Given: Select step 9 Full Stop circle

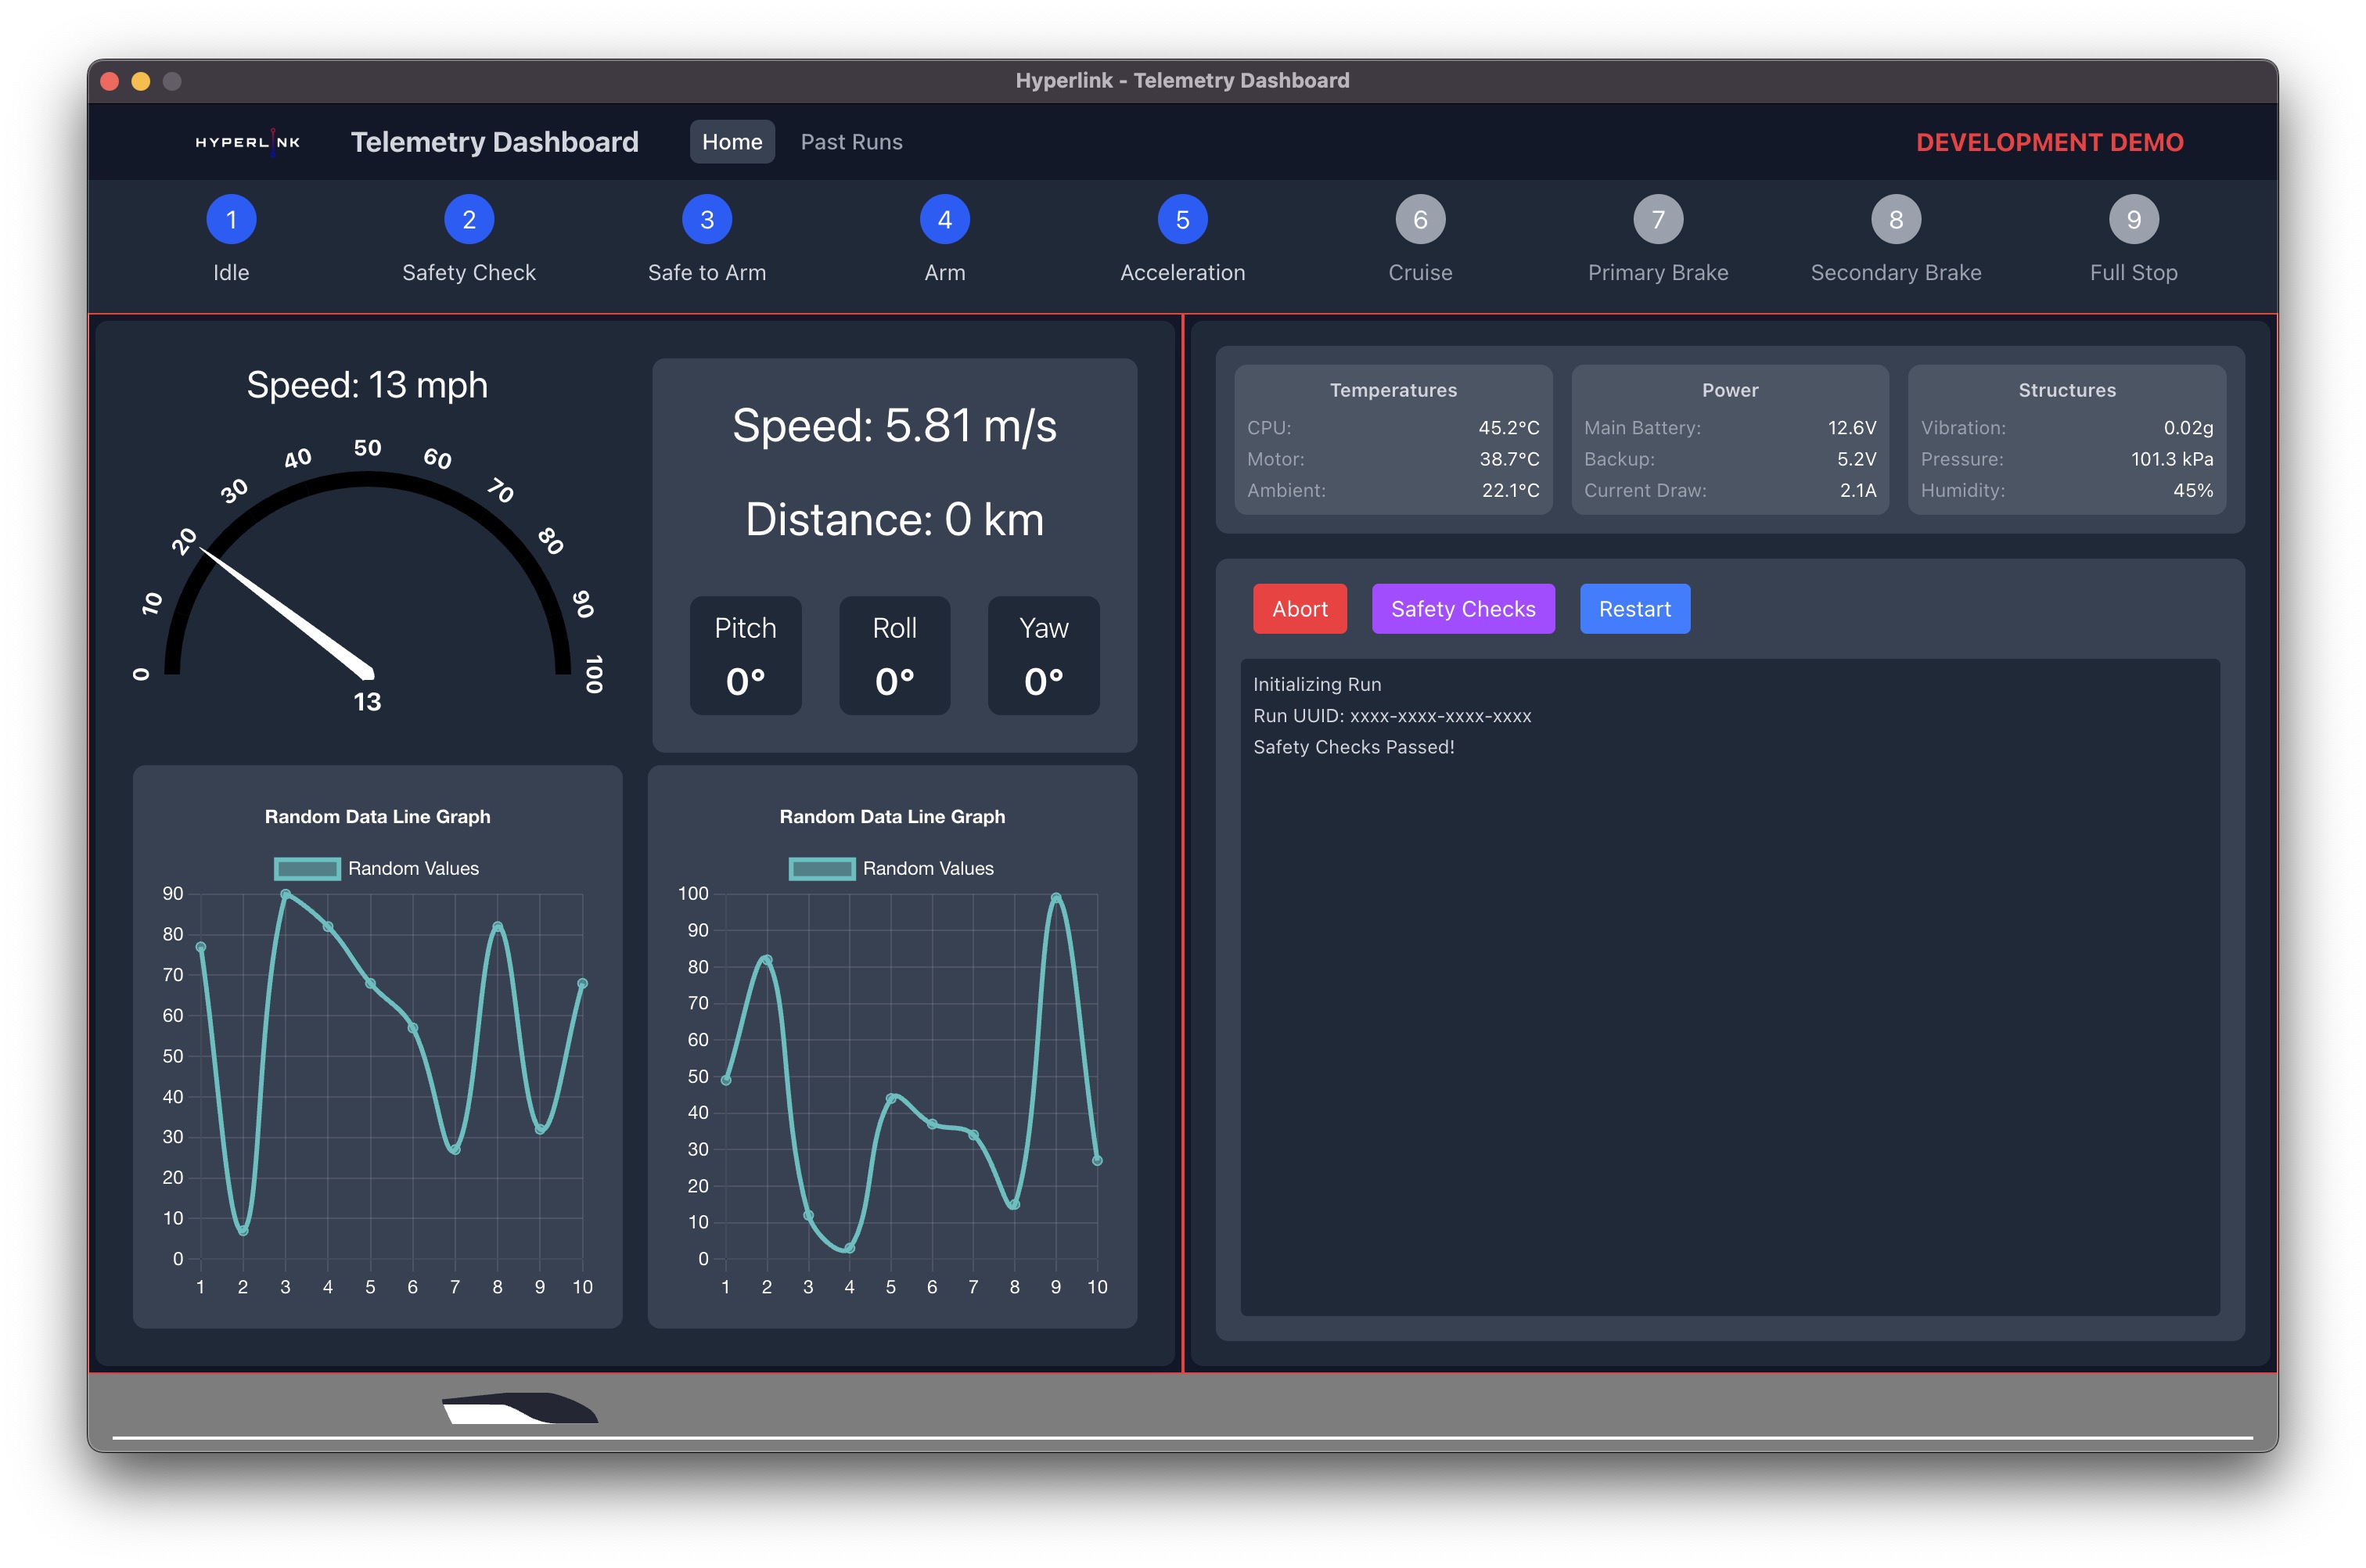Looking at the screenshot, I should coord(2134,219).
